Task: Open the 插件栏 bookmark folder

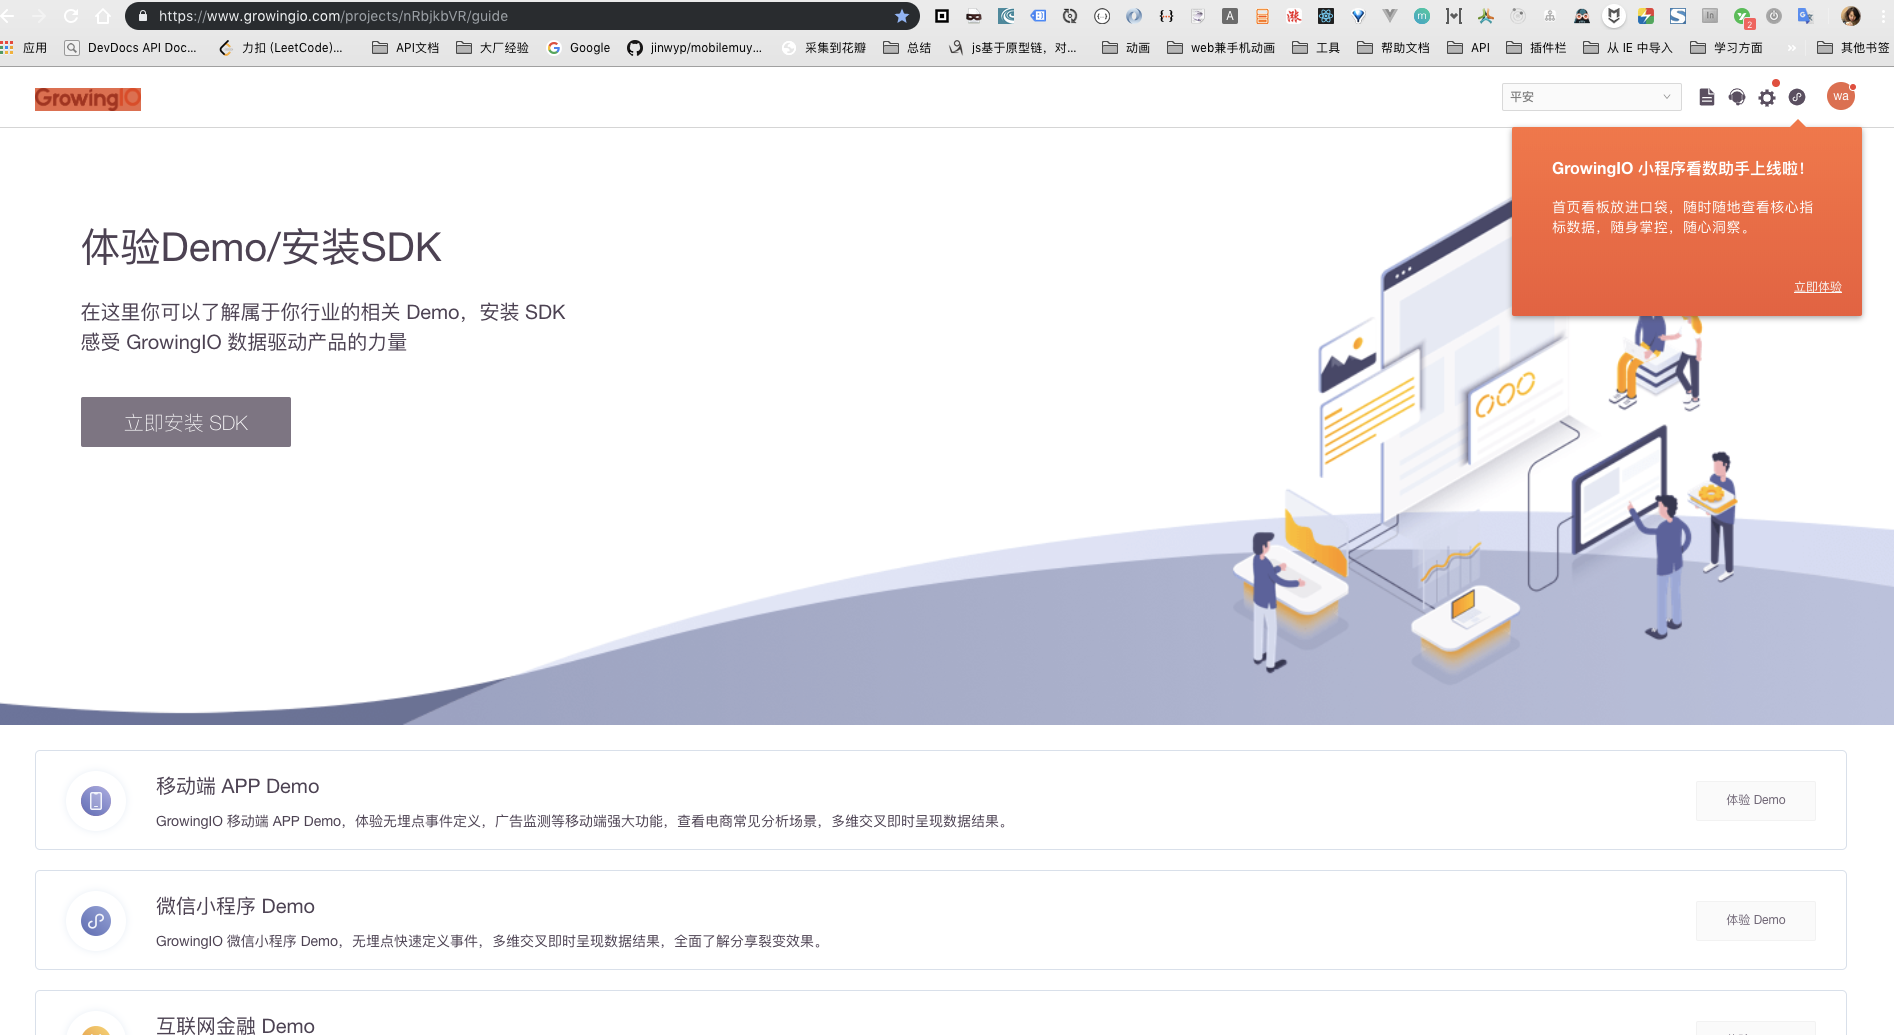Action: pyautogui.click(x=1536, y=48)
